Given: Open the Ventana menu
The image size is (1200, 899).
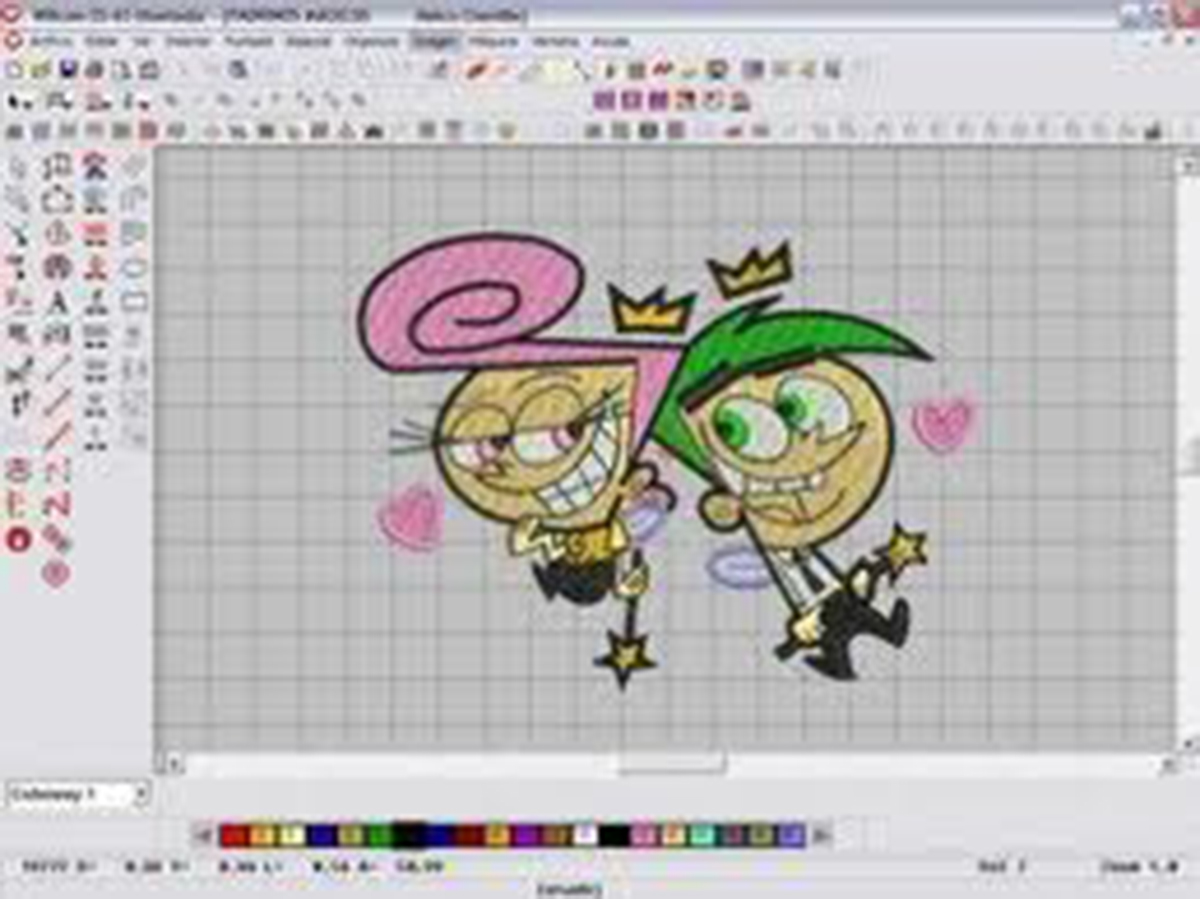Looking at the screenshot, I should pyautogui.click(x=555, y=41).
